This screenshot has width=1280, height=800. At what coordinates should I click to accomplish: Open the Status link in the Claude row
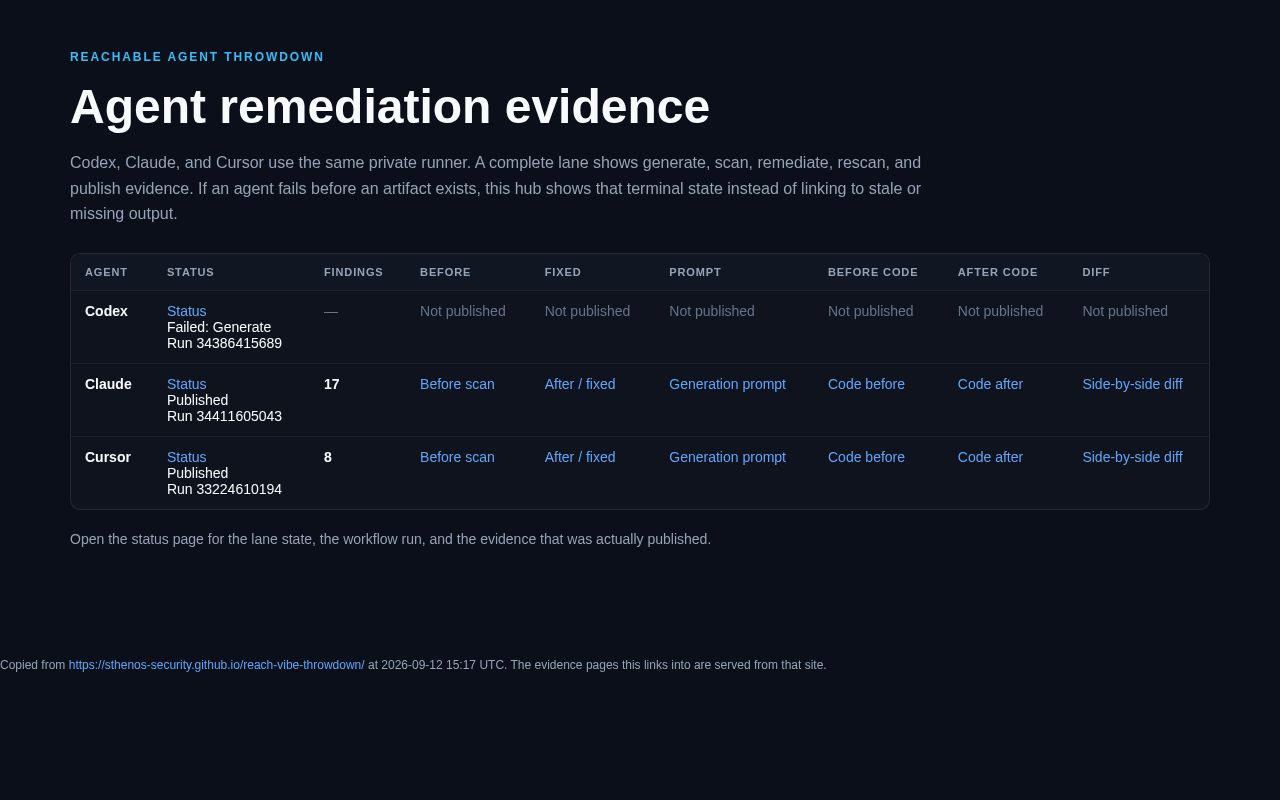pyautogui.click(x=187, y=384)
